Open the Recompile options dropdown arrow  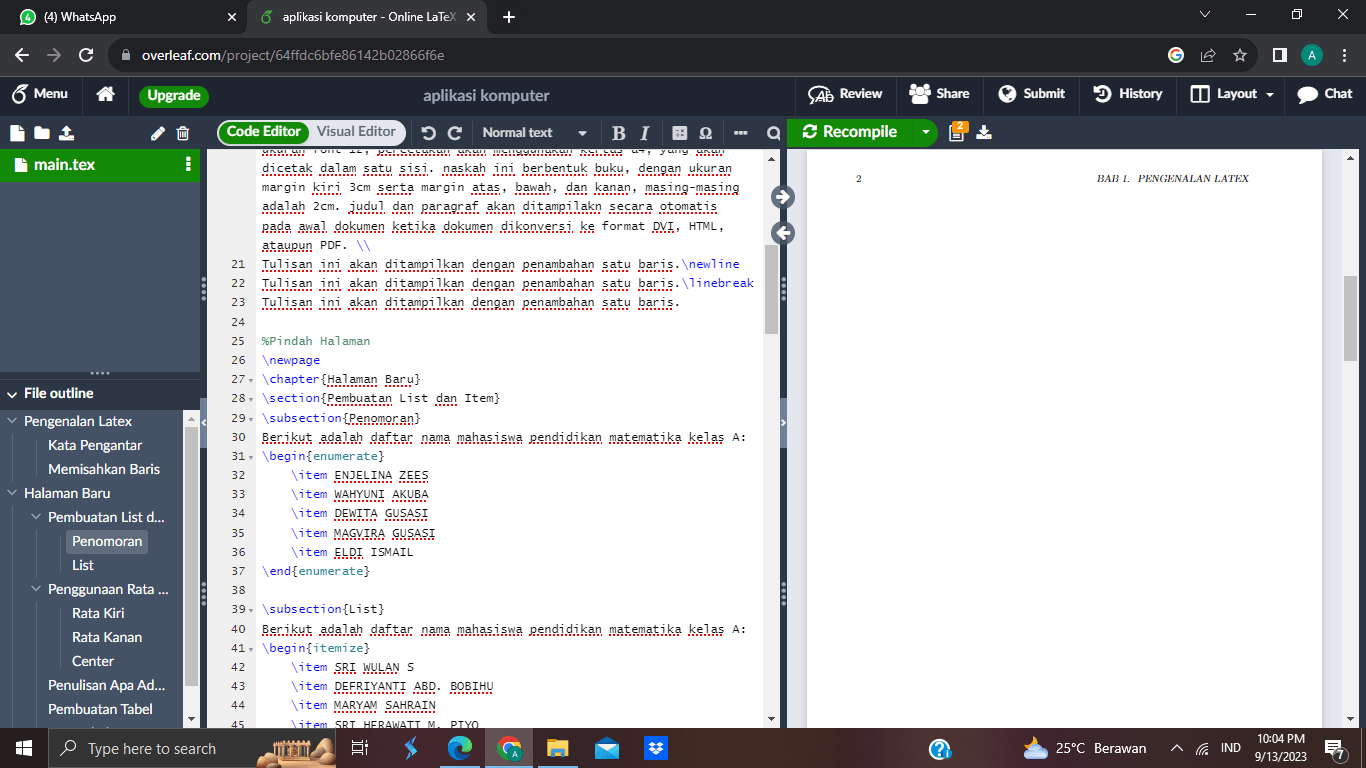[926, 132]
